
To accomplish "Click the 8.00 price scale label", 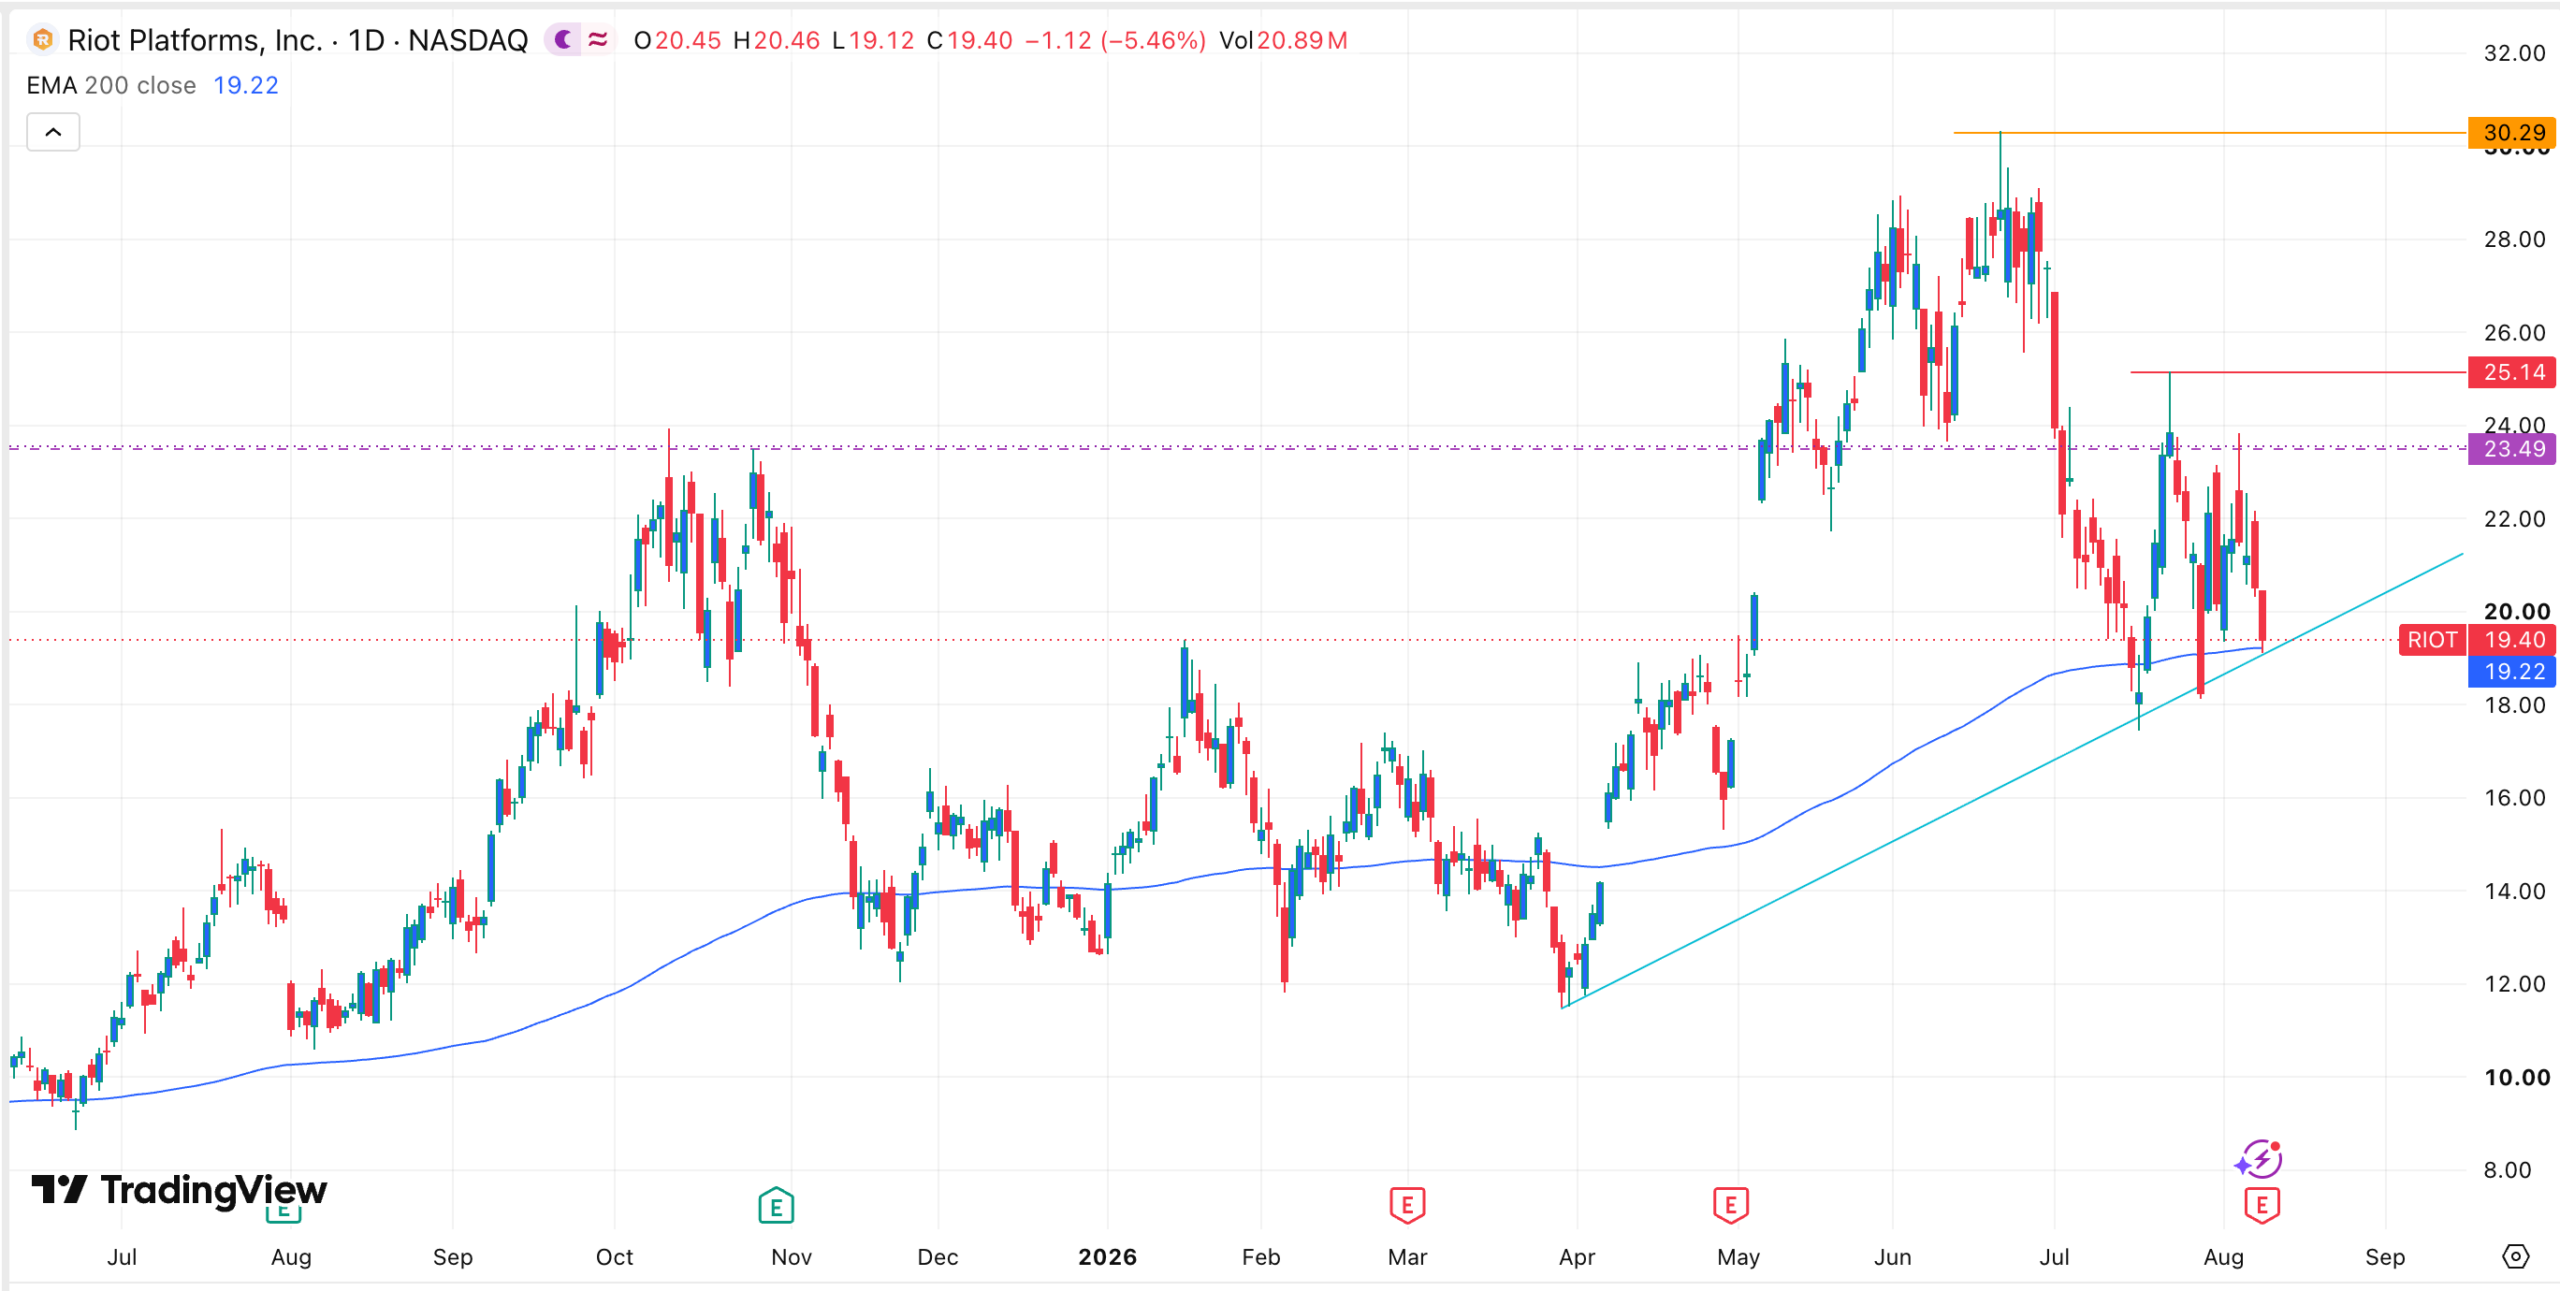I will click(x=2507, y=1170).
